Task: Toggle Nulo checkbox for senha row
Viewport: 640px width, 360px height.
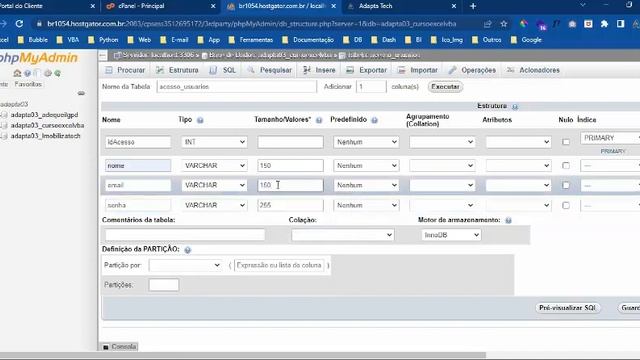Action: pos(566,205)
